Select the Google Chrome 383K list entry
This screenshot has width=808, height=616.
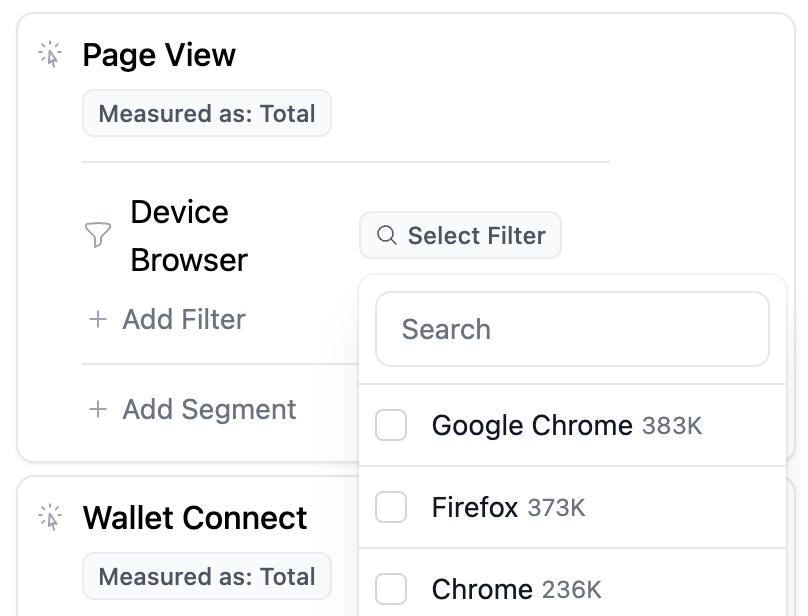point(573,425)
